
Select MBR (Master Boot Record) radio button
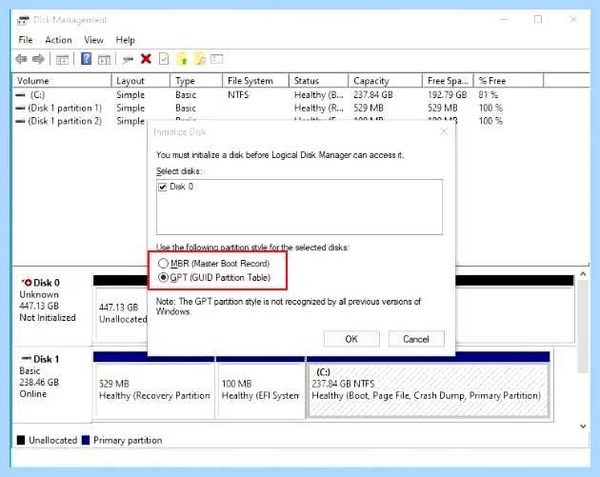click(163, 263)
